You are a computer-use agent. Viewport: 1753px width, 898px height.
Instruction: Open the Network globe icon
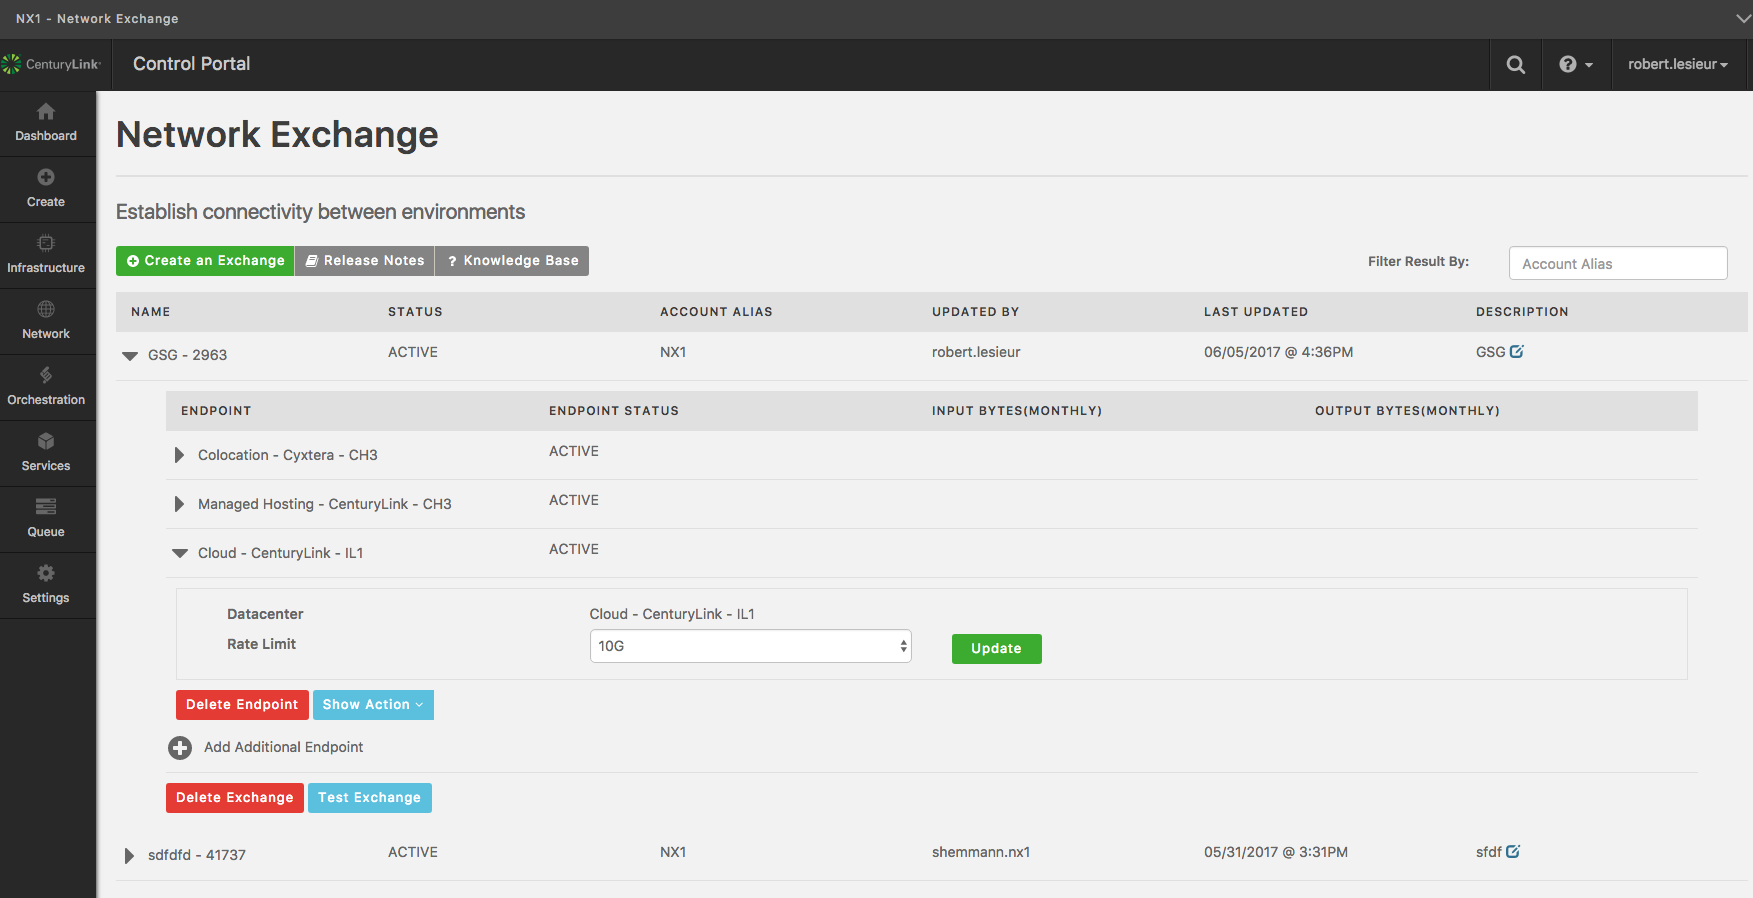pyautogui.click(x=46, y=309)
